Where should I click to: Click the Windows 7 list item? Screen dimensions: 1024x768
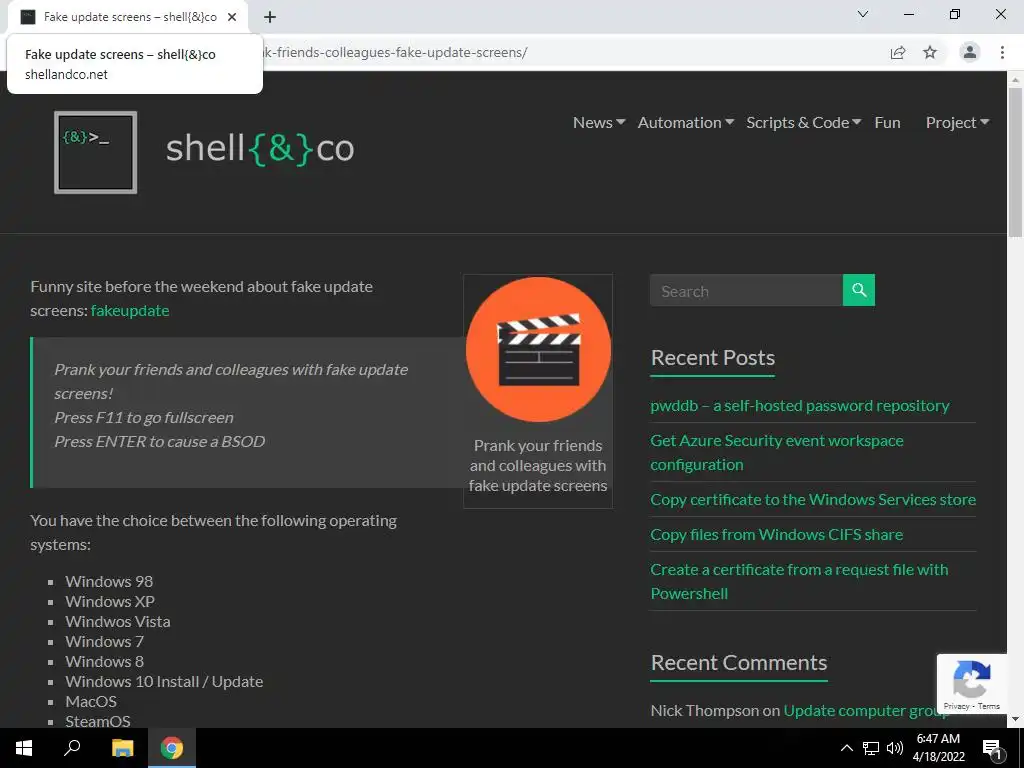tap(104, 641)
